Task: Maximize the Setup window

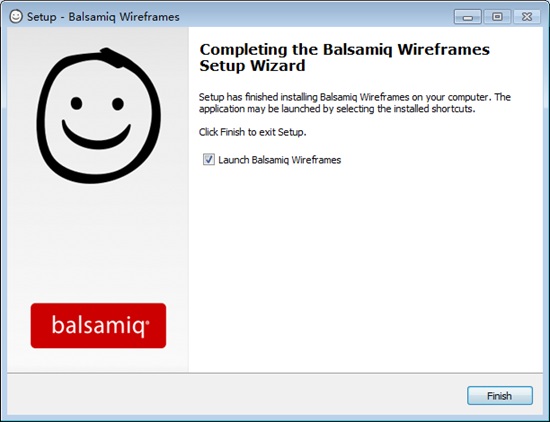Action: 497,17
